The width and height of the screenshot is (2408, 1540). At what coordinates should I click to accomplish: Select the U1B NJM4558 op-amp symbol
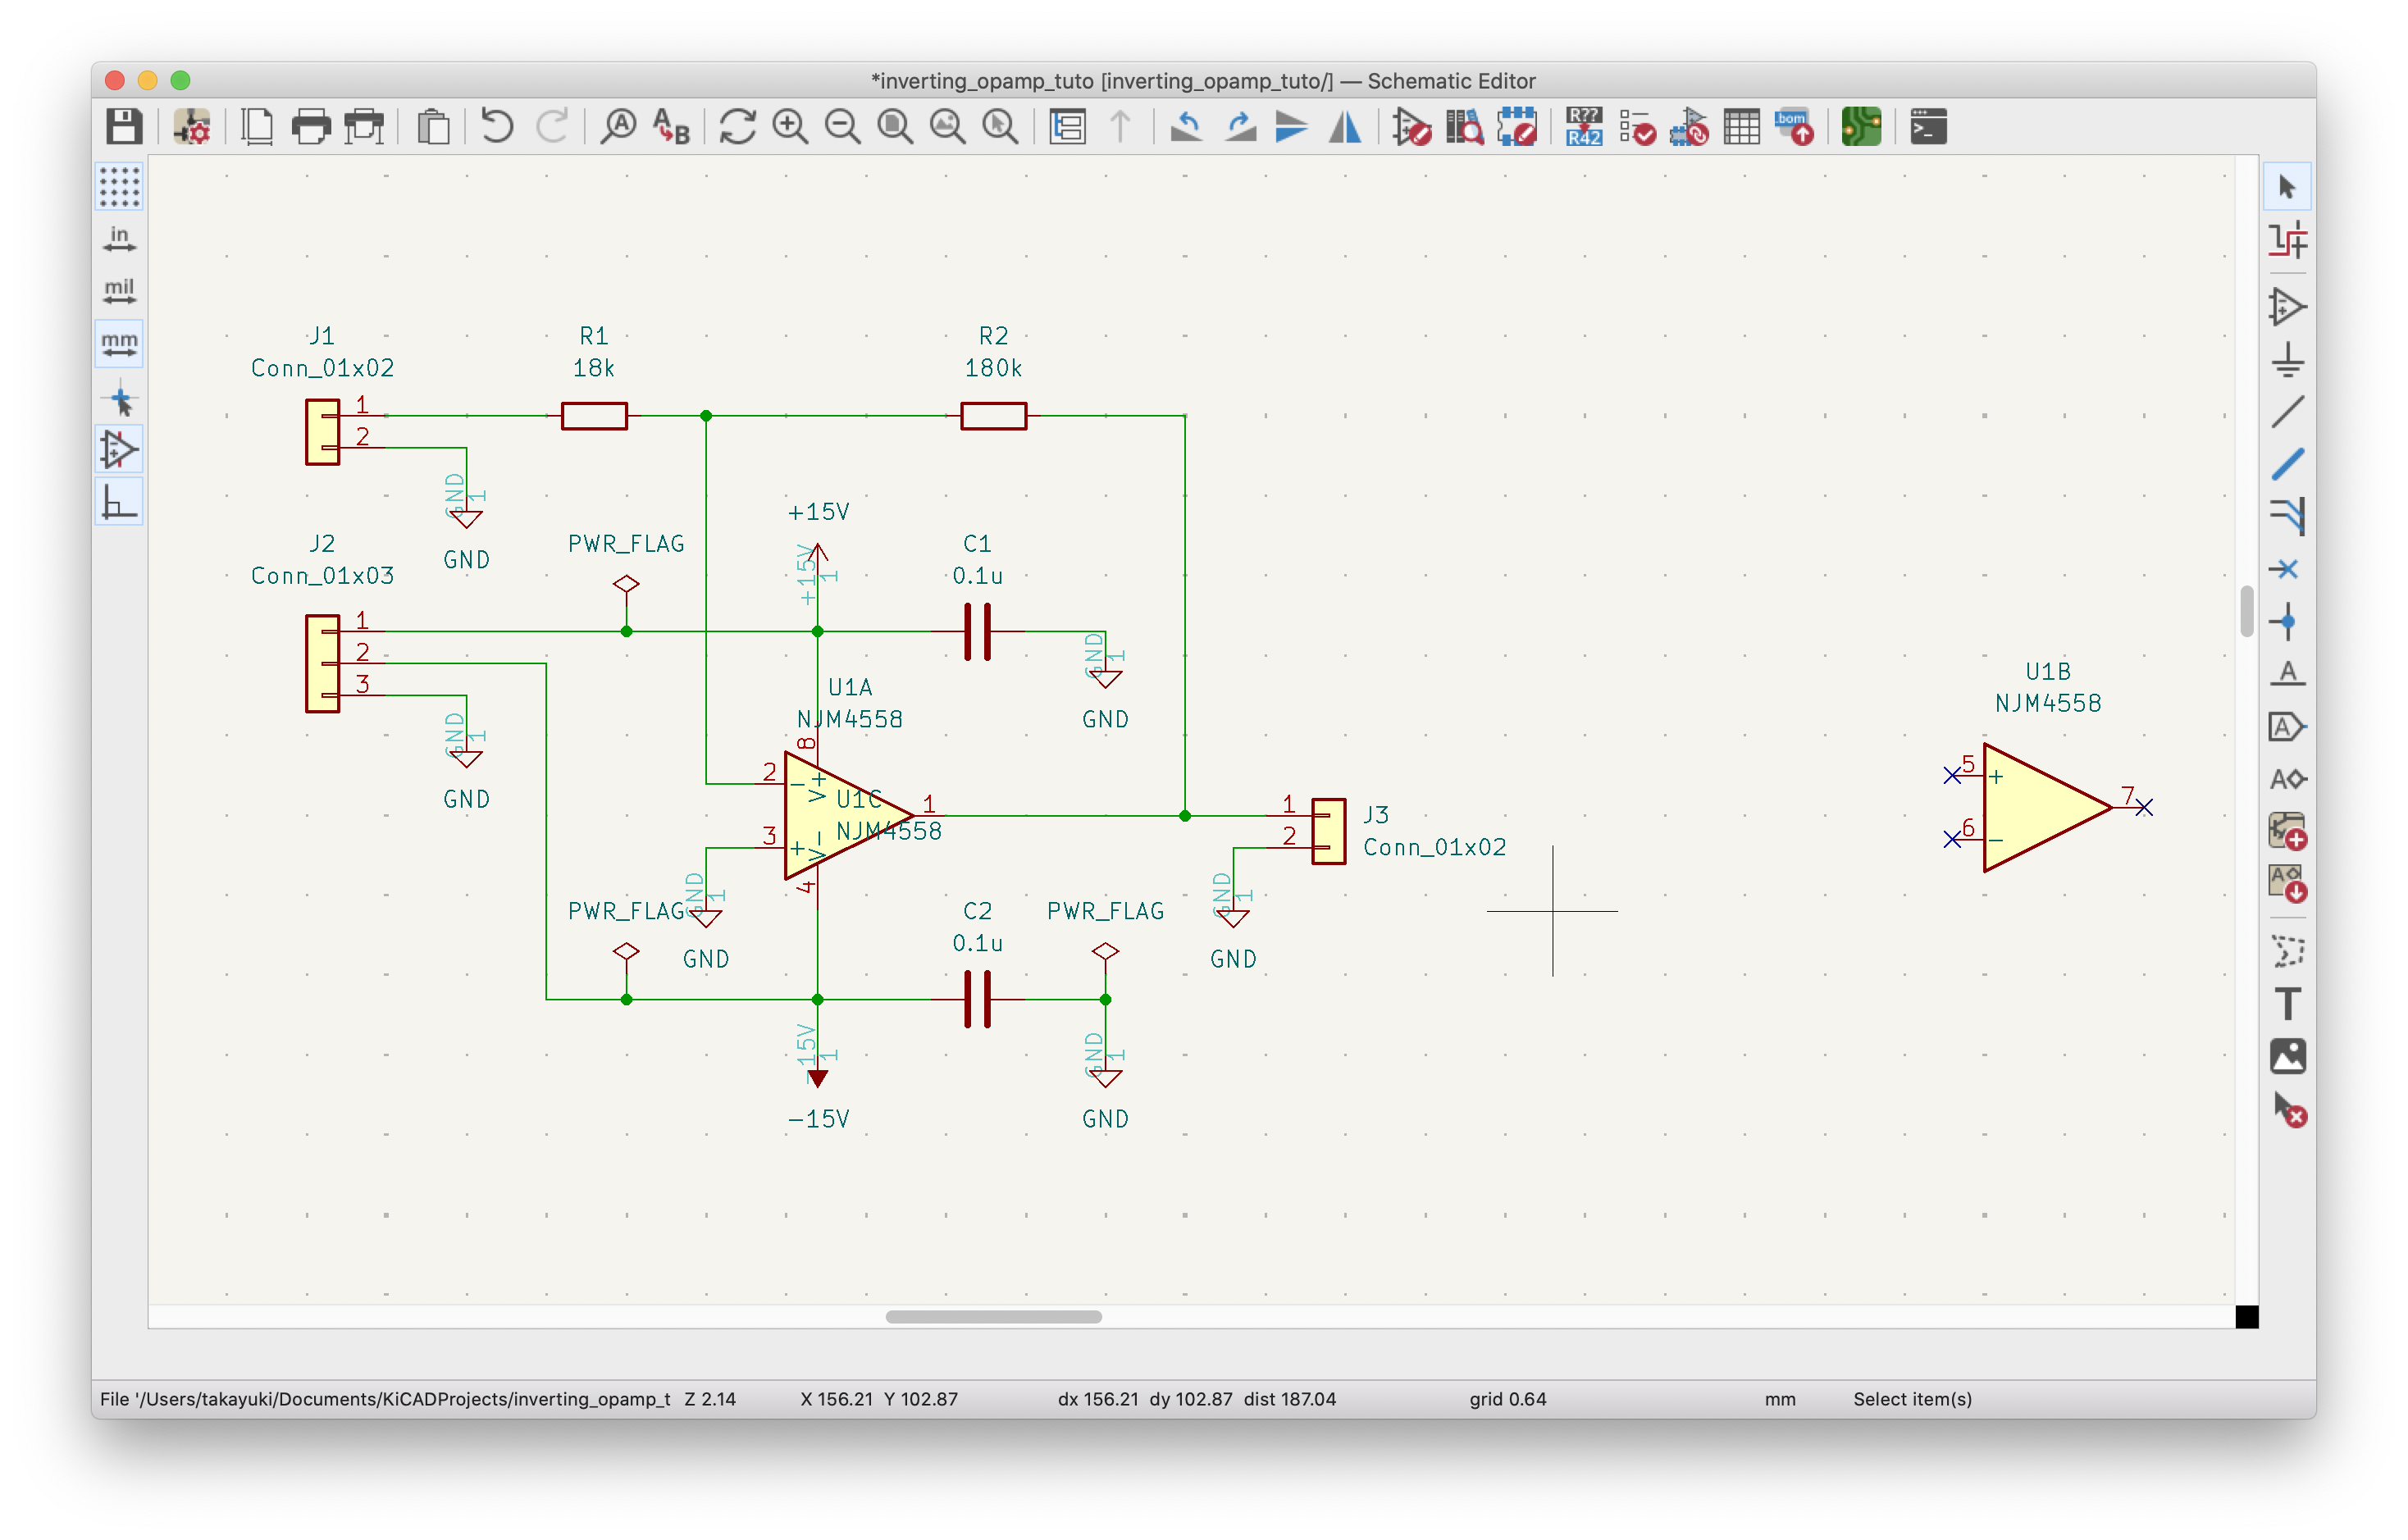2047,806
